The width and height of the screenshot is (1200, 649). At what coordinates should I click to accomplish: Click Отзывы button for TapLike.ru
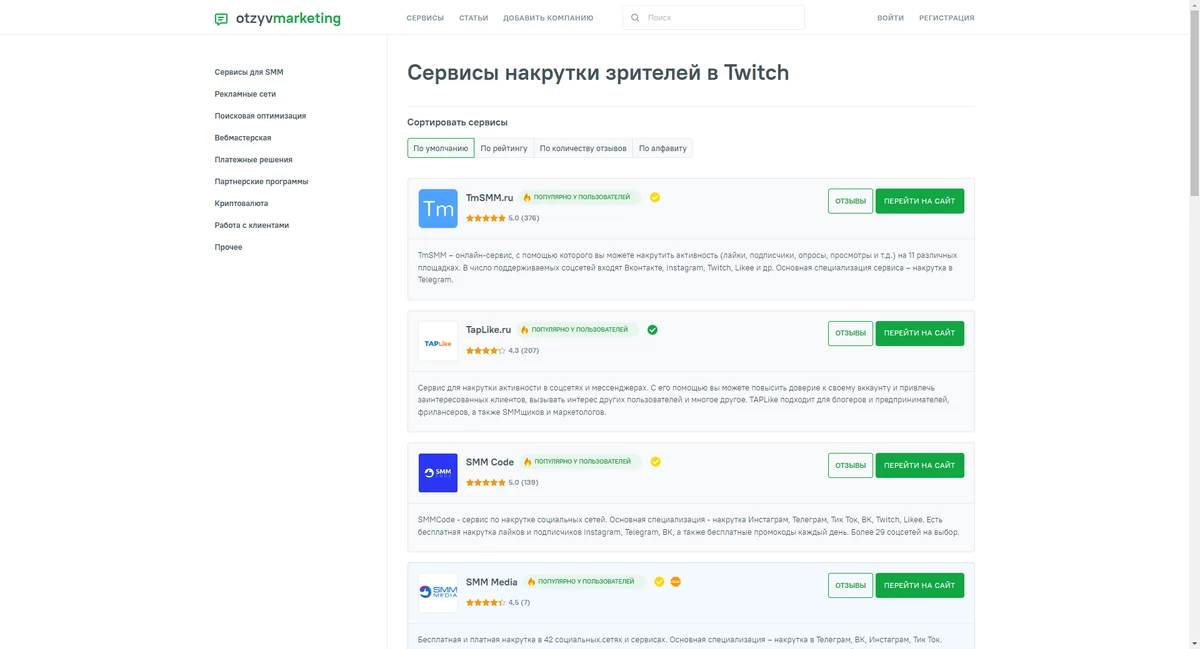(x=850, y=333)
